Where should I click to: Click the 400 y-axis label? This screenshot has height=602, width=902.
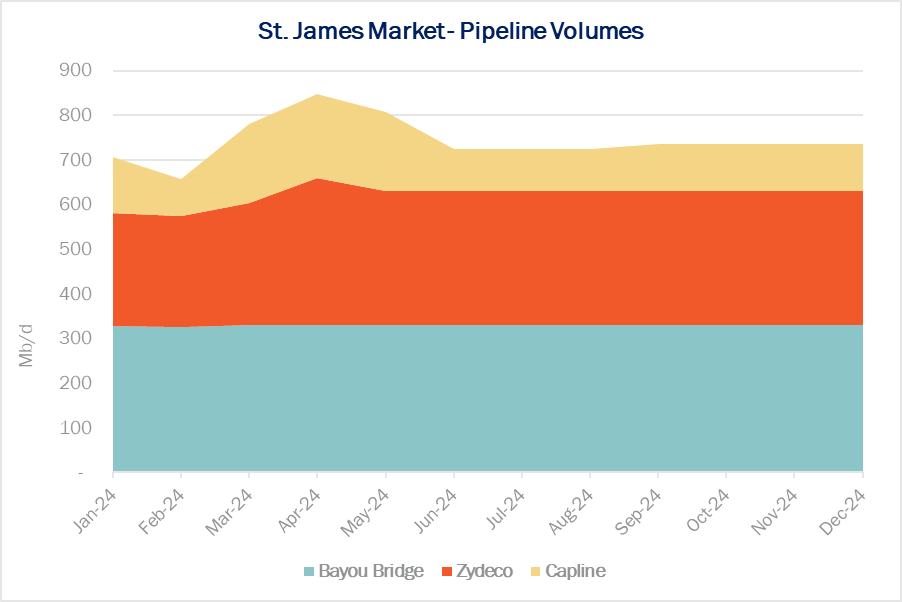click(x=75, y=294)
